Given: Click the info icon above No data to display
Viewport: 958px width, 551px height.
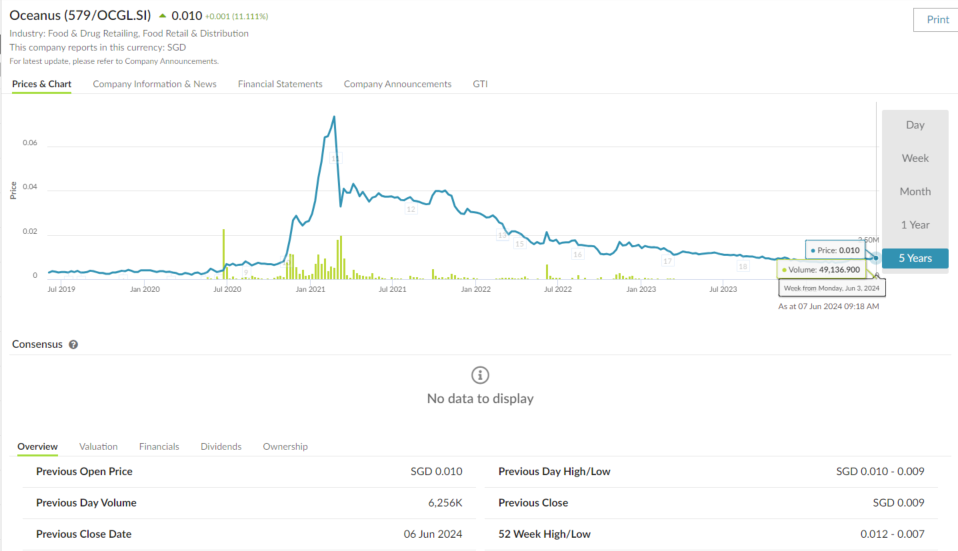Looking at the screenshot, I should coord(480,375).
